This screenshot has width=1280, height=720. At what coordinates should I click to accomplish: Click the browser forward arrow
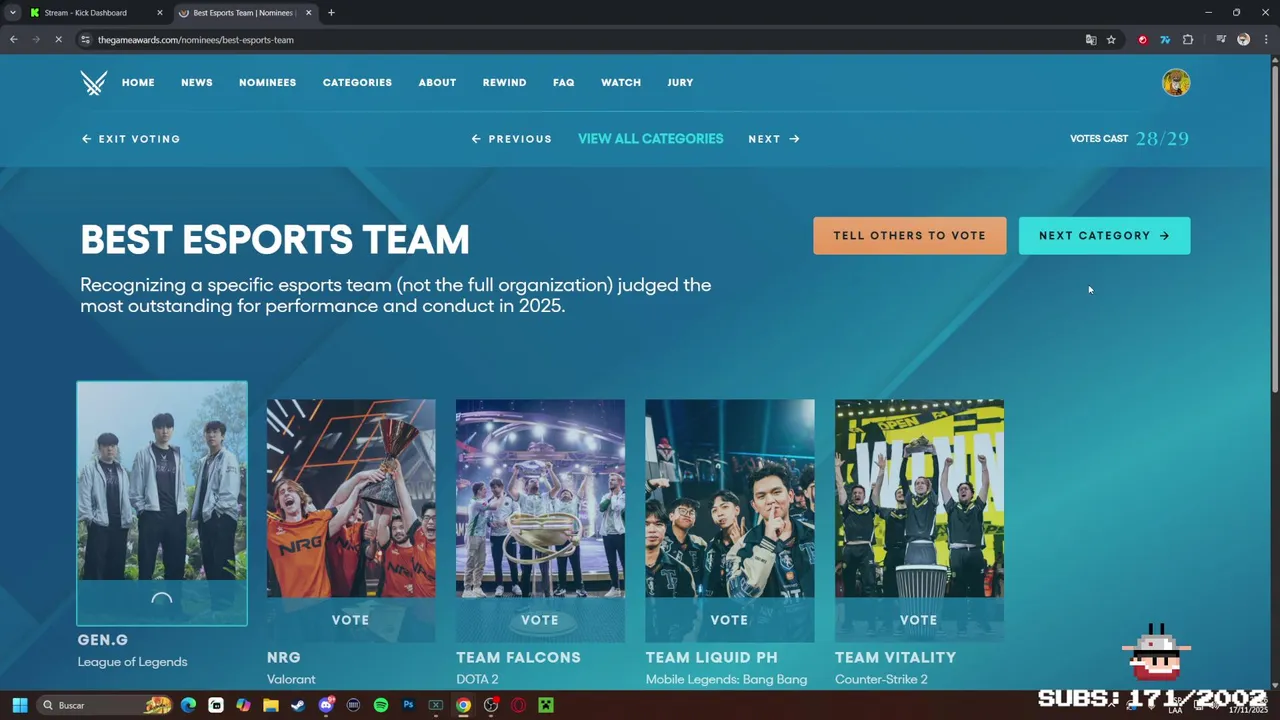[36, 40]
